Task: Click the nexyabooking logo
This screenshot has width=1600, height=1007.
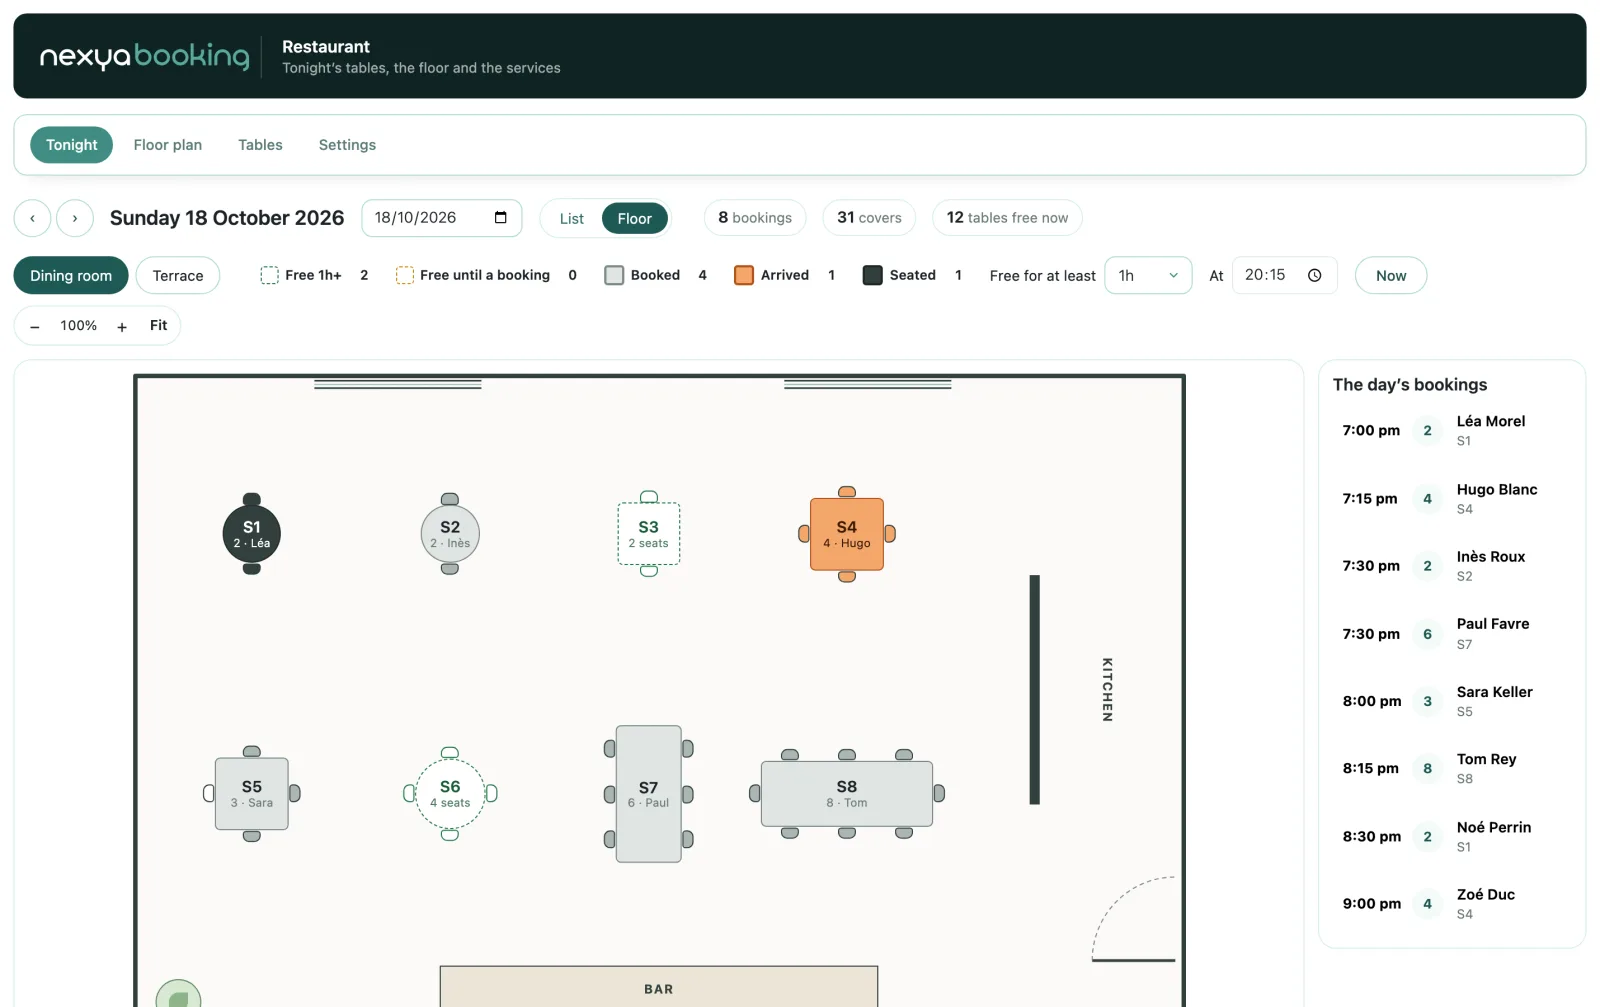Action: 144,56
